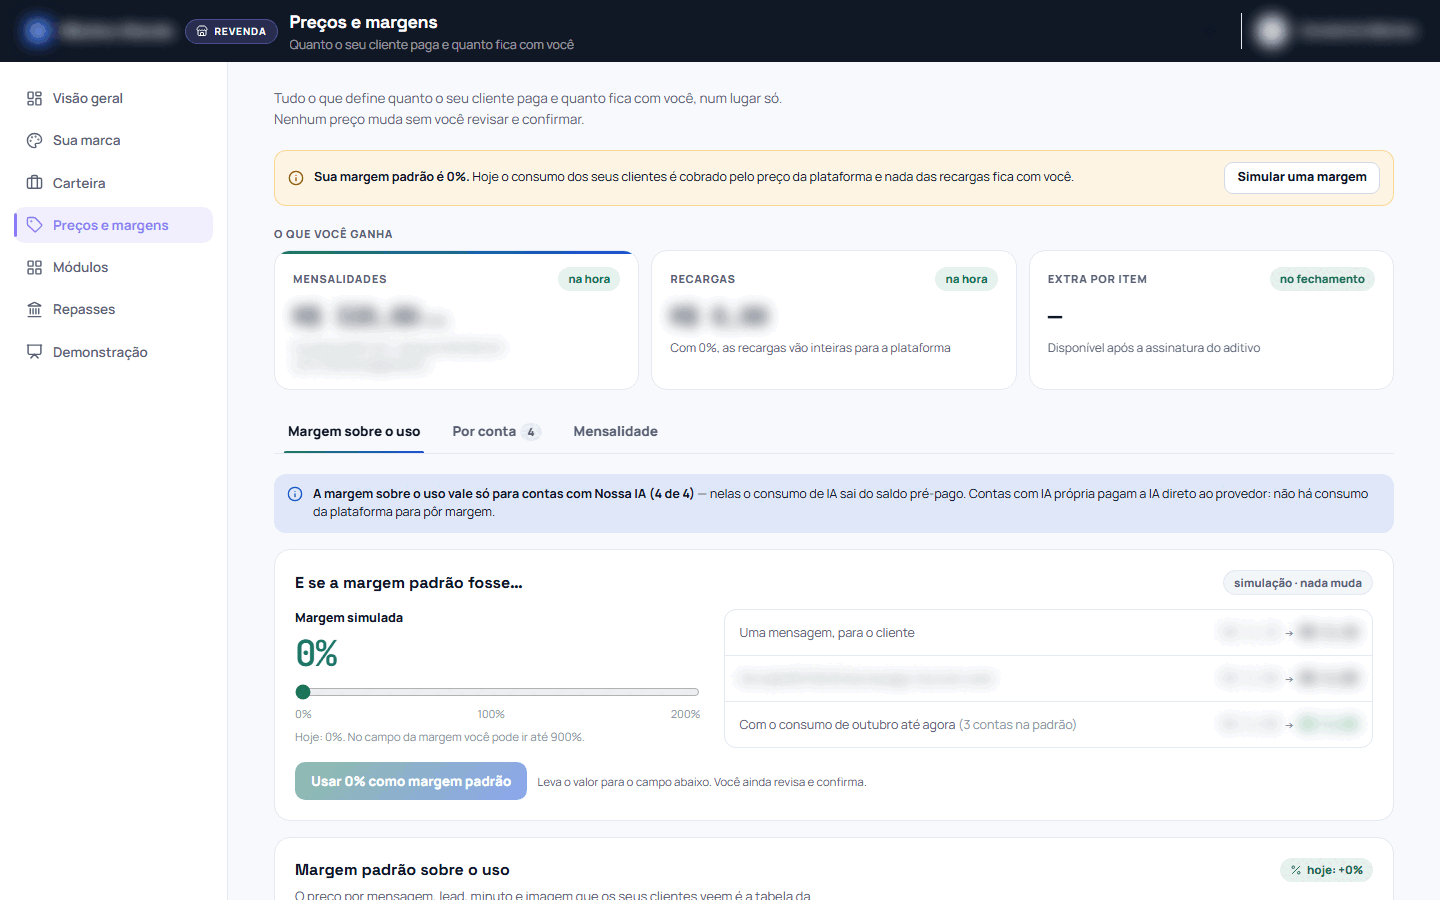
Task: Click the Mensalidades earnings card
Action: click(x=456, y=320)
